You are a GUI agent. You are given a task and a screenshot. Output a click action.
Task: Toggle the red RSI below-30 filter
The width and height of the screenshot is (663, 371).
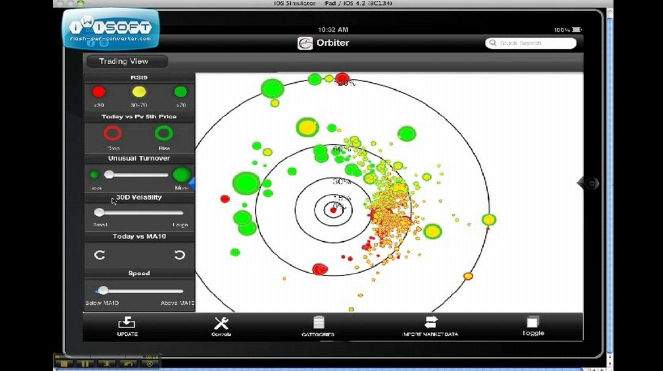(x=99, y=92)
